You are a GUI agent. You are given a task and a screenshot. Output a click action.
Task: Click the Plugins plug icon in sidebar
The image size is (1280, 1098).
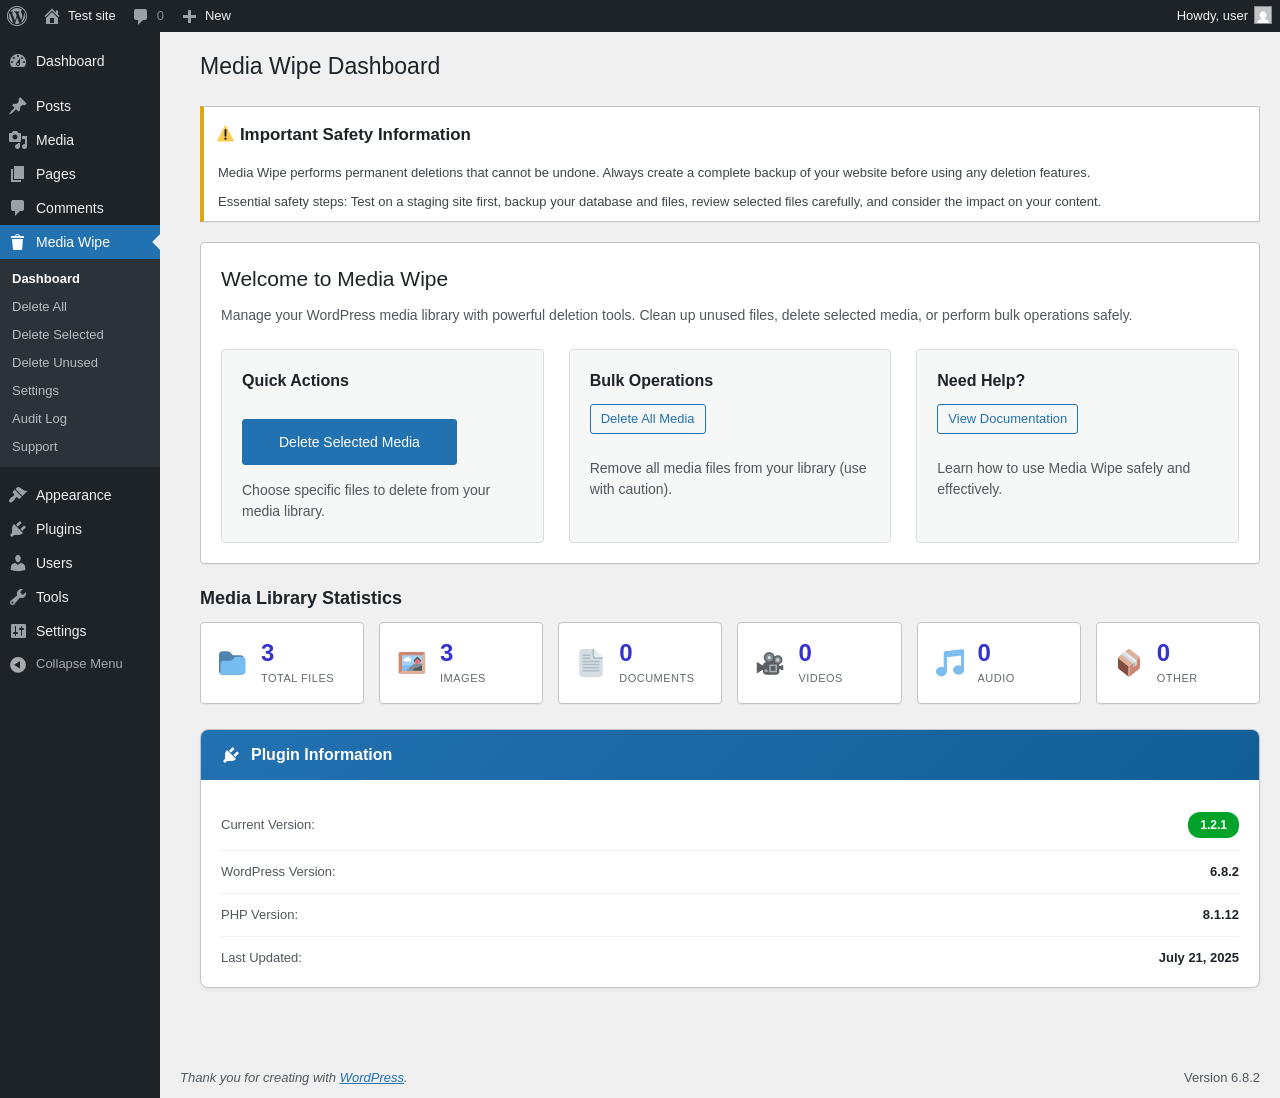coord(18,529)
